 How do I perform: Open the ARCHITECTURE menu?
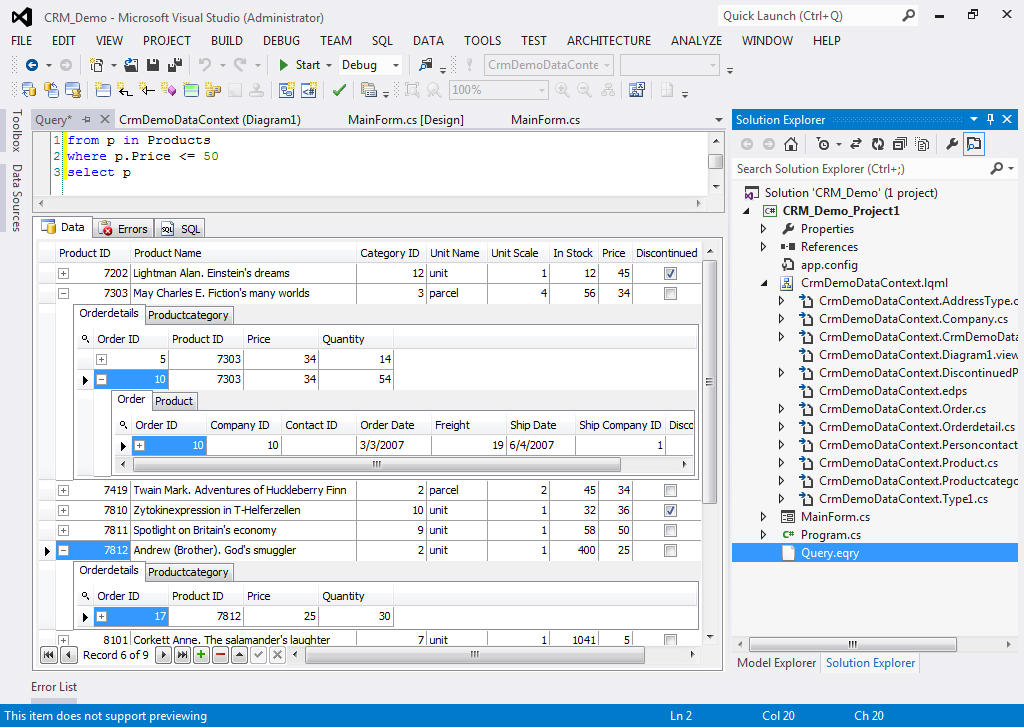[609, 40]
